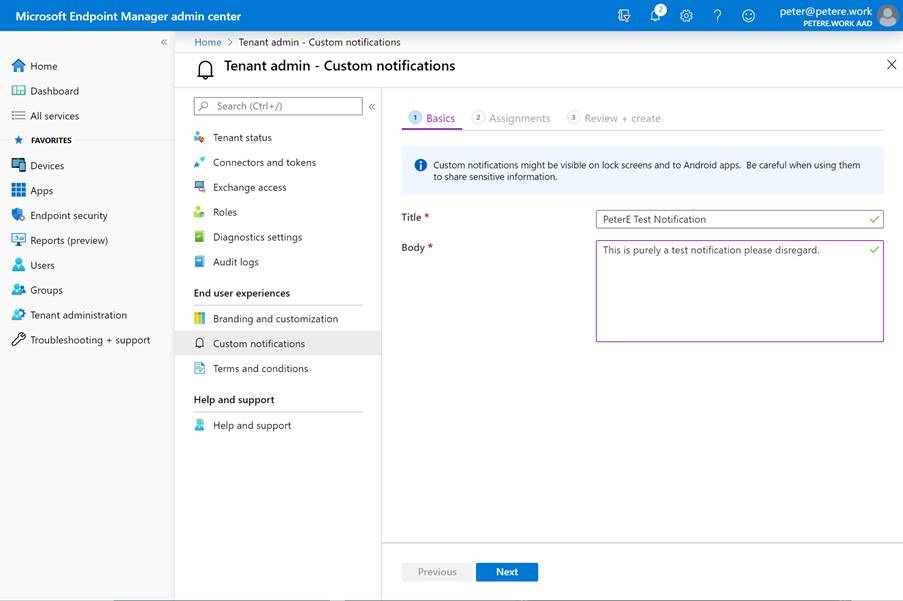
Task: Expand All services in left navigation
Action: [x=54, y=116]
